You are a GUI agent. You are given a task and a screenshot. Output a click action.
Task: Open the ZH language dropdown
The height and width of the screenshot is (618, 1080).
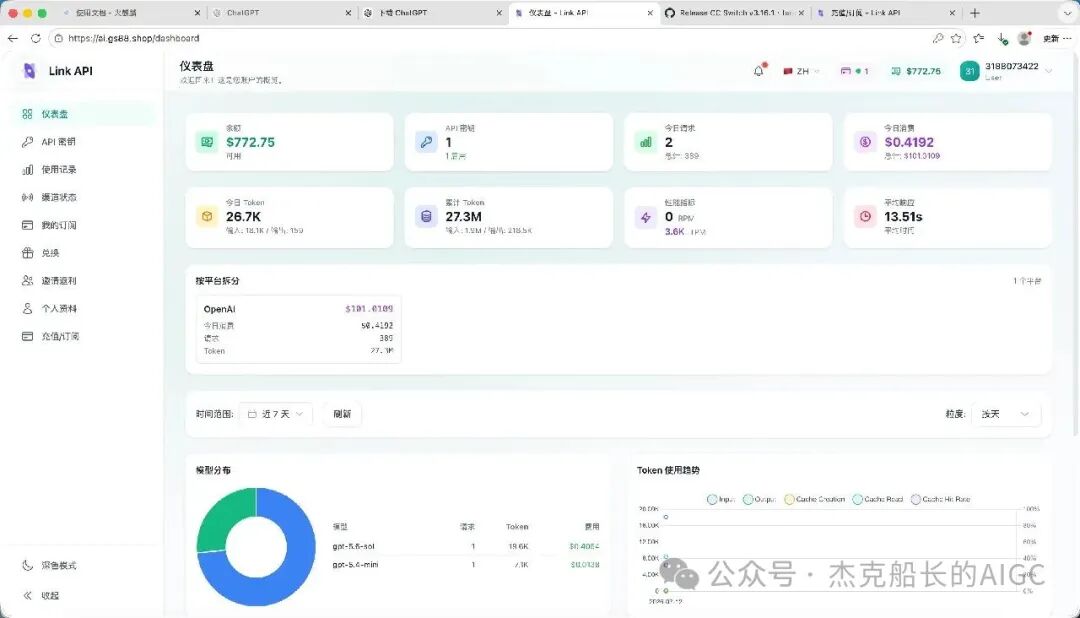pos(802,71)
